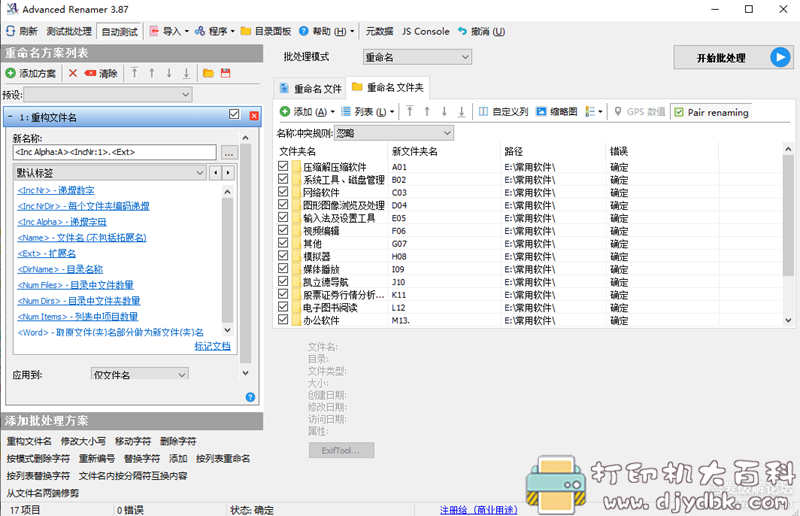Open the 帮助 help menu
Screen dimensions: 800x516
coord(327,31)
